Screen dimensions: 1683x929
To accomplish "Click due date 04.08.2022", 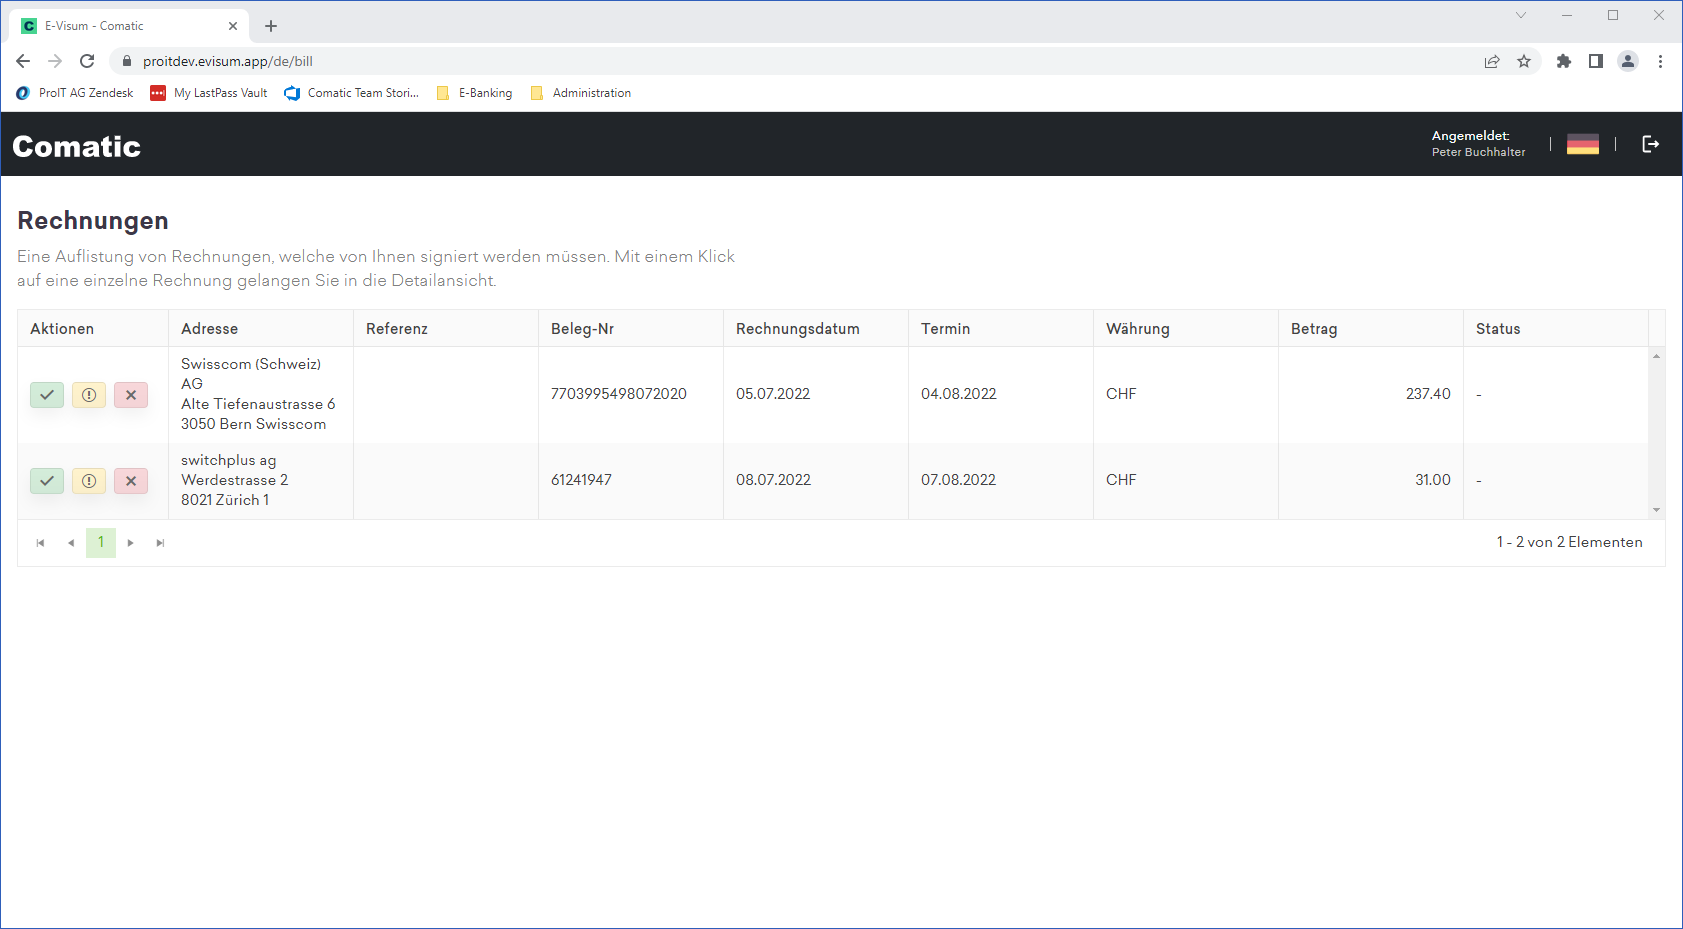I will pos(959,394).
